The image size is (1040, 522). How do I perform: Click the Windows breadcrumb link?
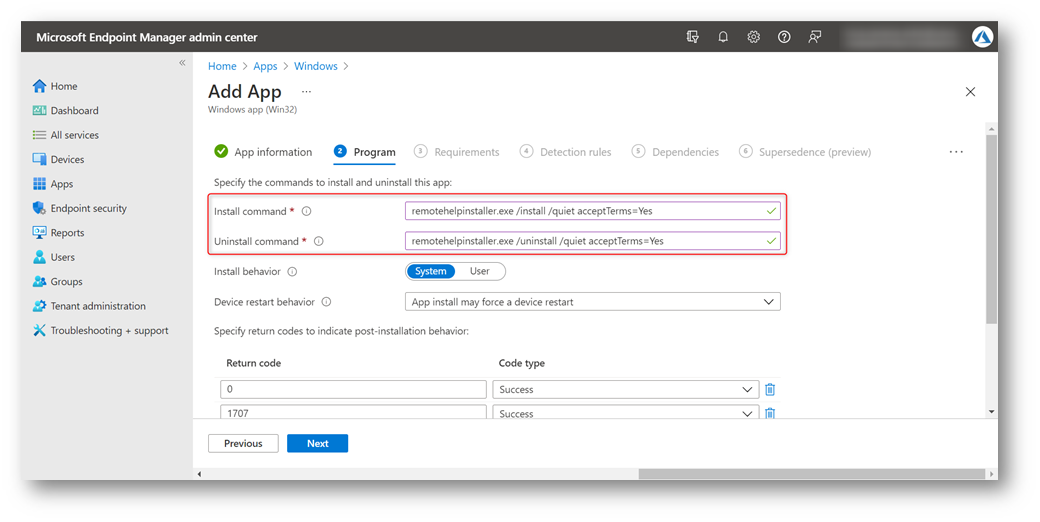[316, 66]
